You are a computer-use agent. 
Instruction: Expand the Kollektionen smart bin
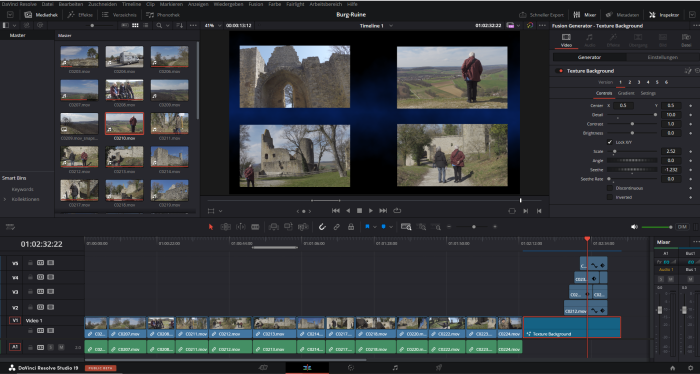(x=5, y=199)
